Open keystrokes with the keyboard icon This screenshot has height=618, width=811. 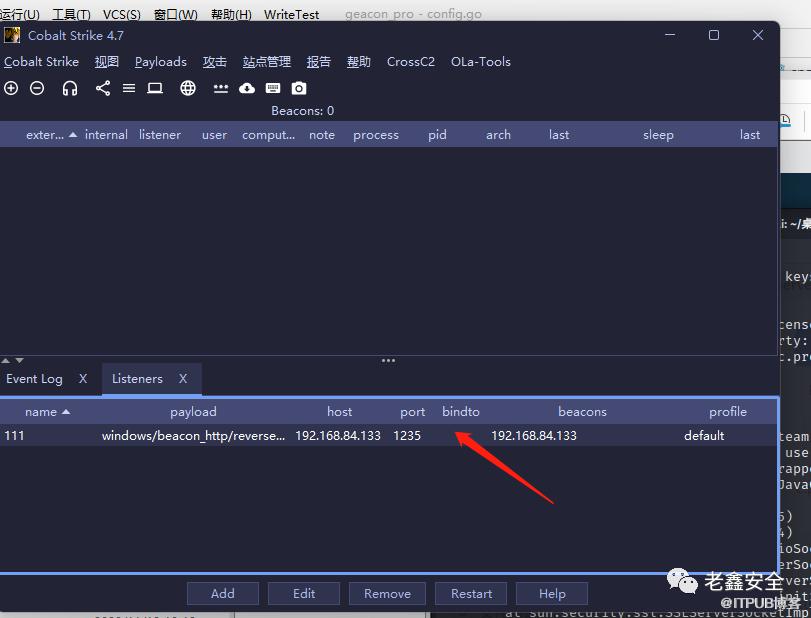click(x=273, y=88)
